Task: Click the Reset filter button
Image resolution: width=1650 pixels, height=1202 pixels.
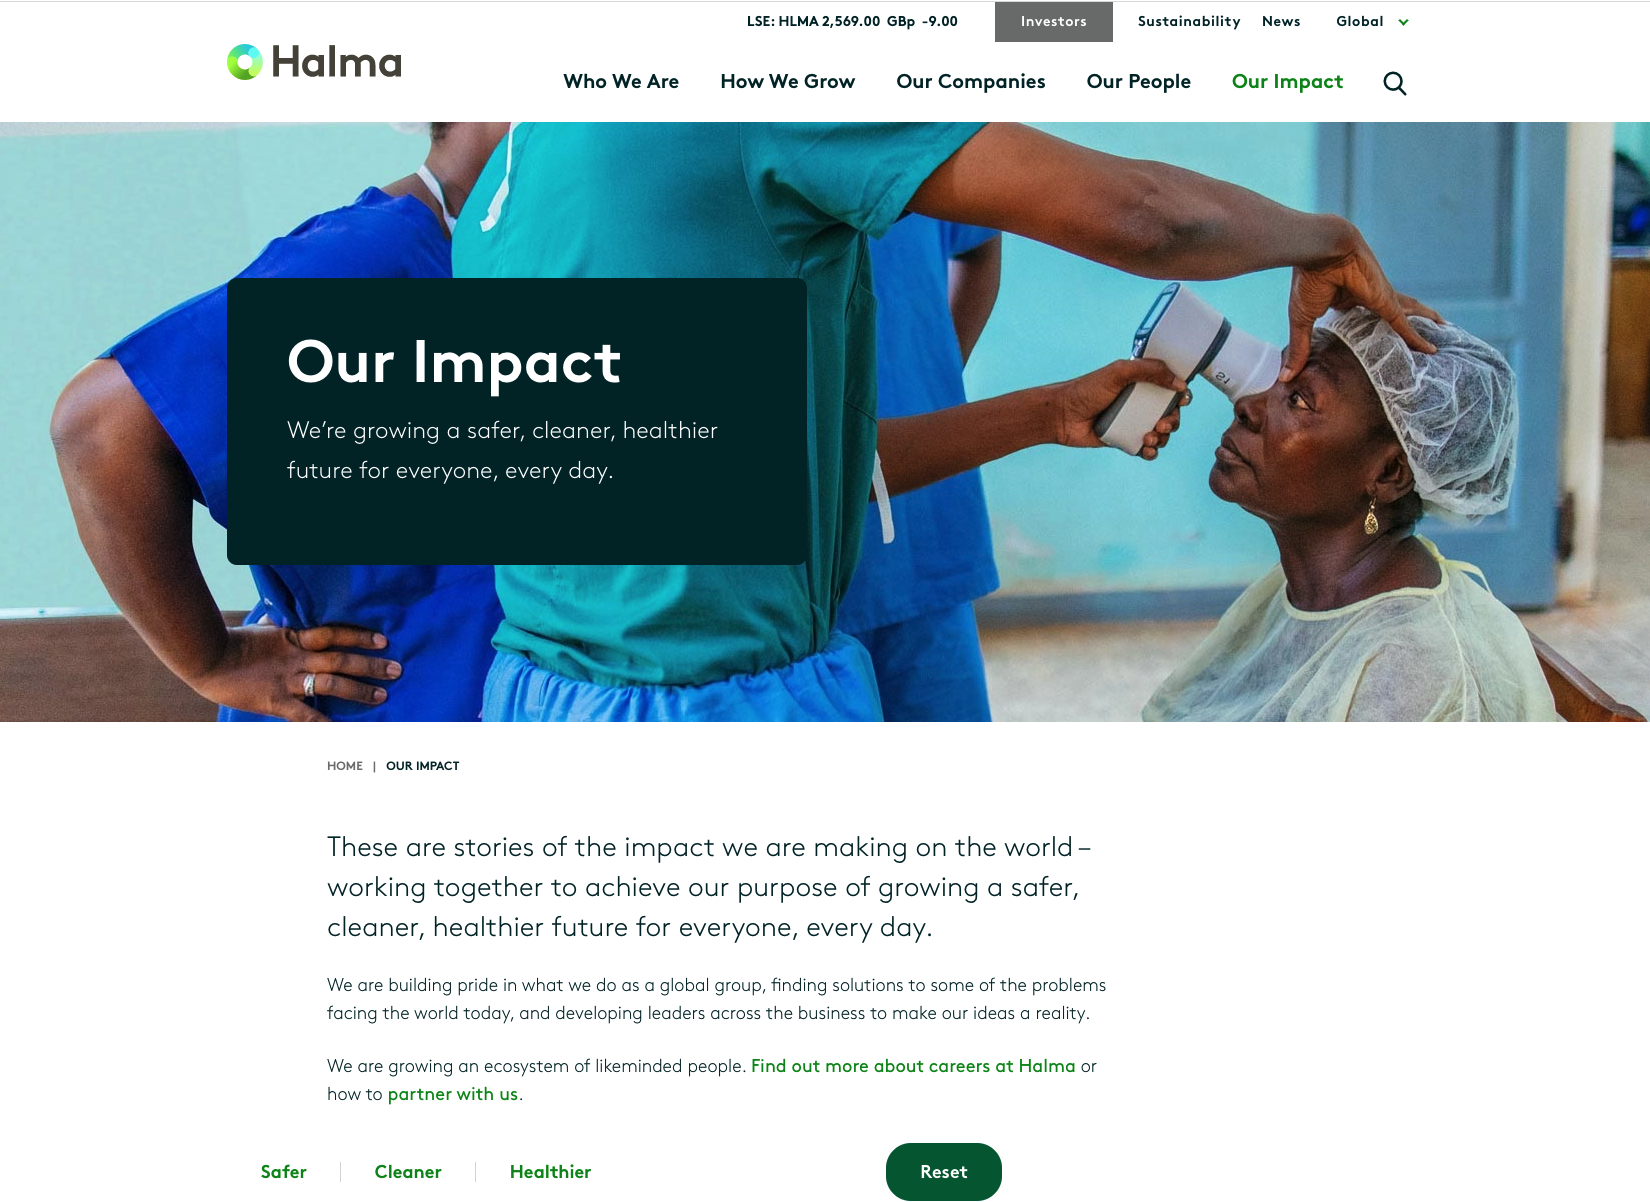Action: pos(943,1172)
